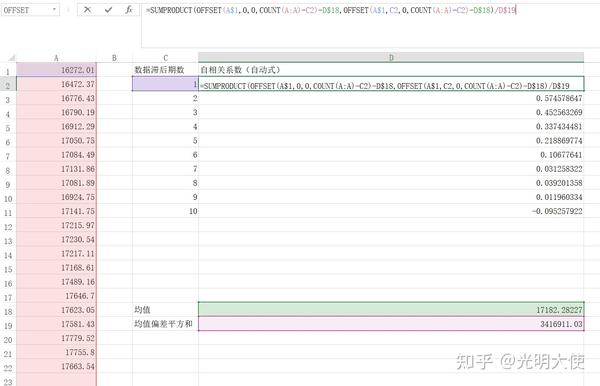Click cell with value 16776.43
This screenshot has height=386, width=600.
point(57,98)
